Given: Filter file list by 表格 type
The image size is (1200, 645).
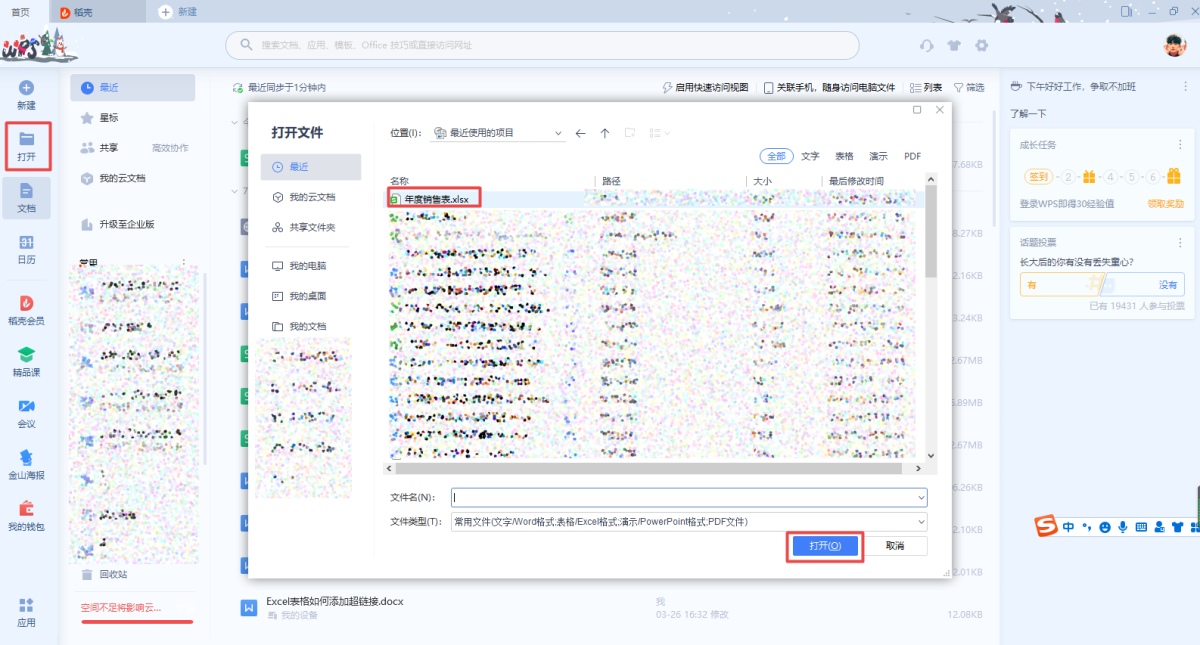Looking at the screenshot, I should pos(844,156).
